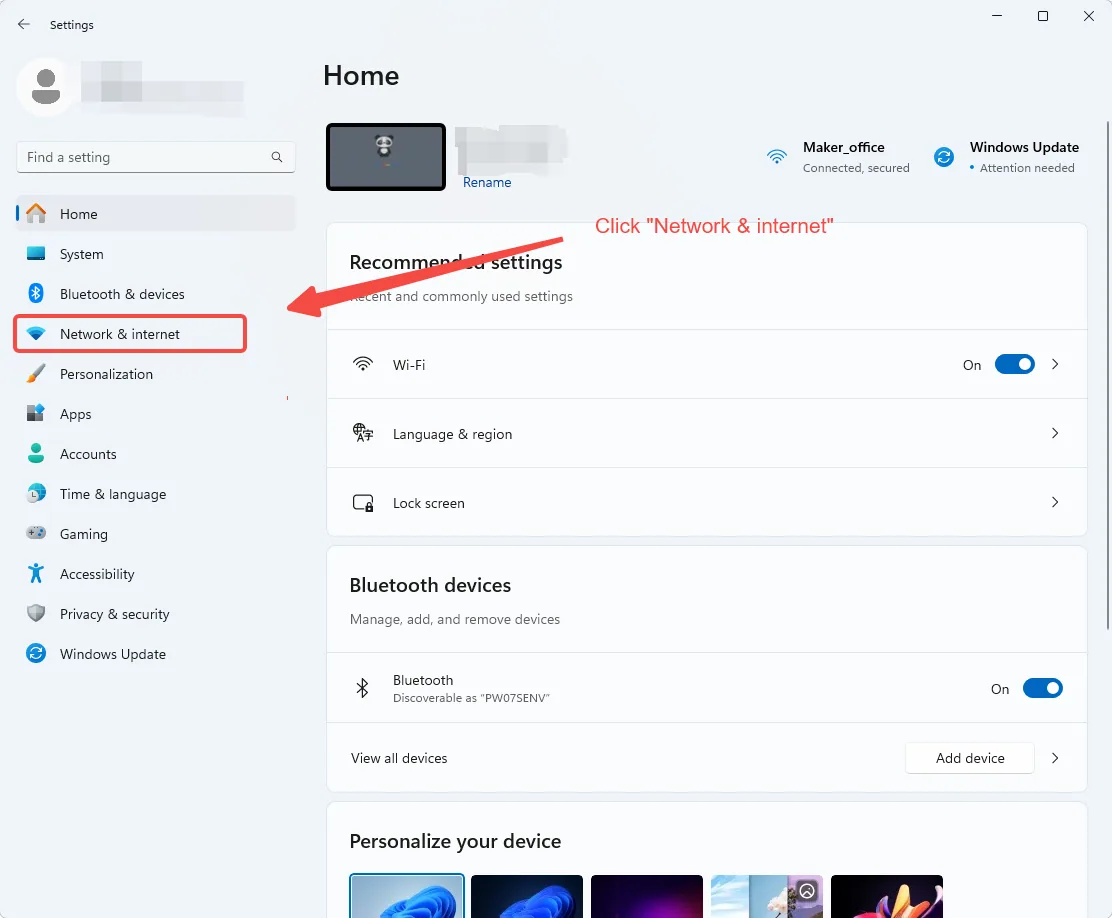Click the Lock screen label
The width and height of the screenshot is (1112, 918).
coord(428,503)
